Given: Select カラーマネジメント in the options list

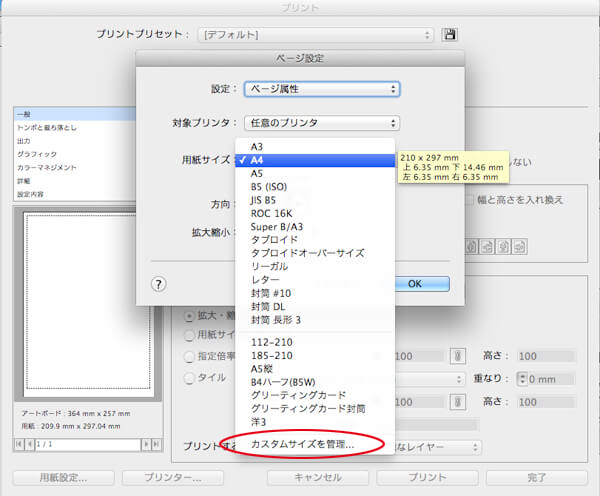Looking at the screenshot, I should click(x=75, y=168).
